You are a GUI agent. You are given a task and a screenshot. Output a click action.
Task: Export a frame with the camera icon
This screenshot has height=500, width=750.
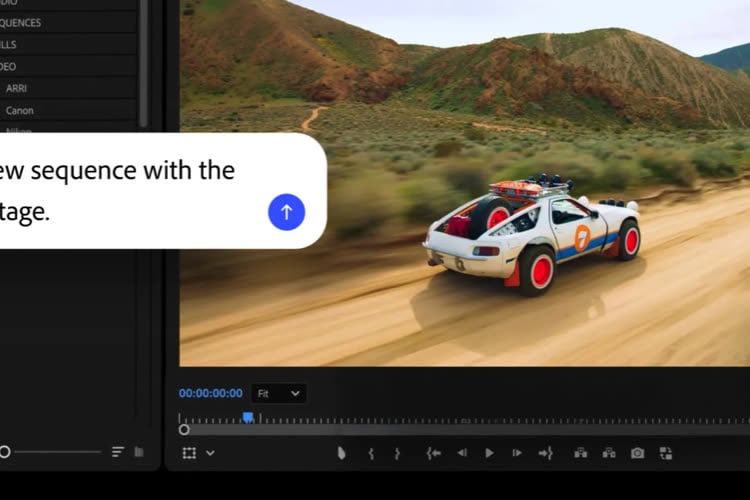tap(637, 453)
